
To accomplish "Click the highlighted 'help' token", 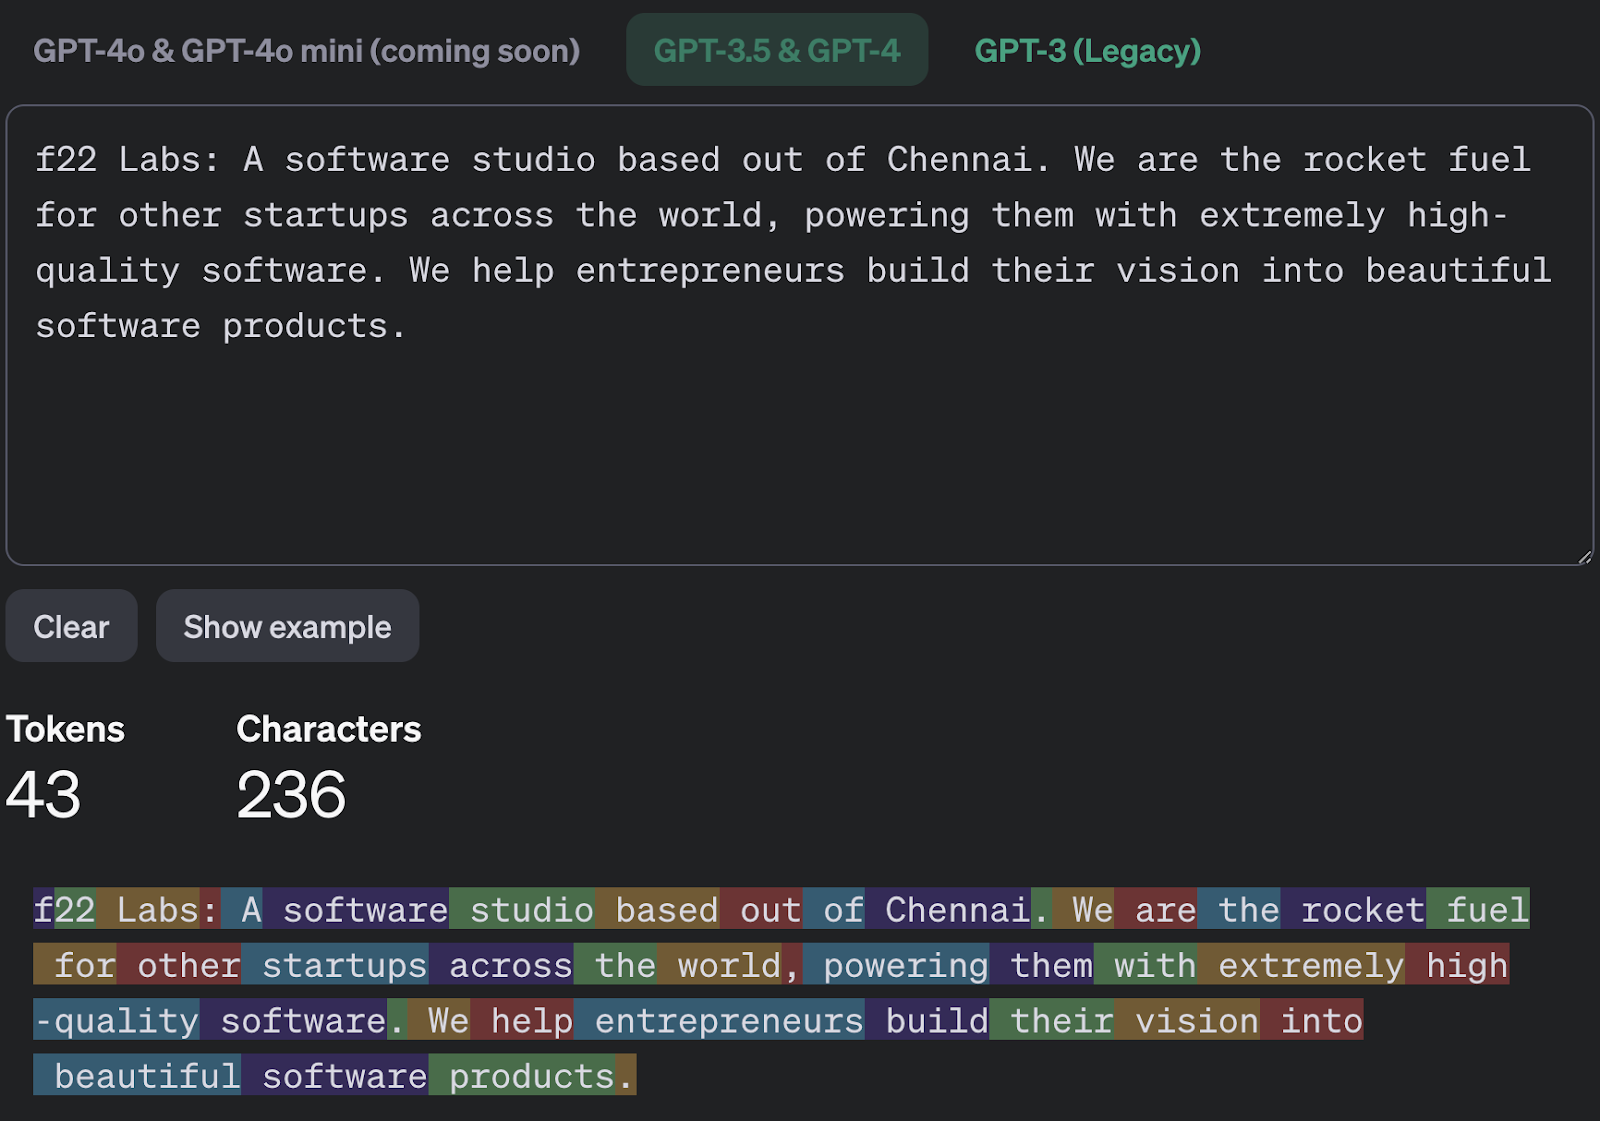I will [522, 1019].
